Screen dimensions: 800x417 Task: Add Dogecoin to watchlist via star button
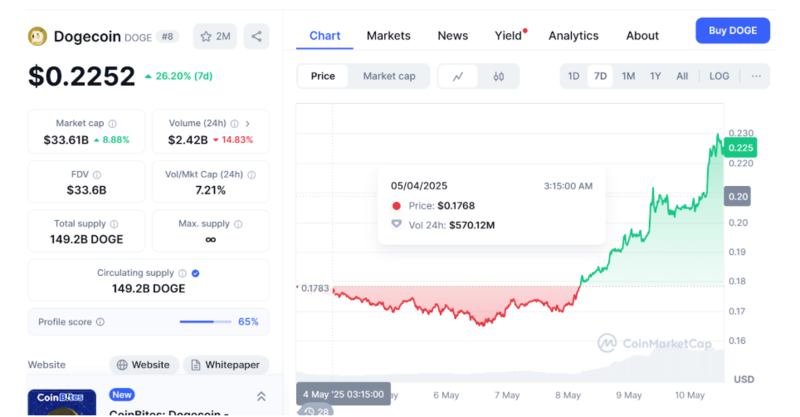(215, 36)
